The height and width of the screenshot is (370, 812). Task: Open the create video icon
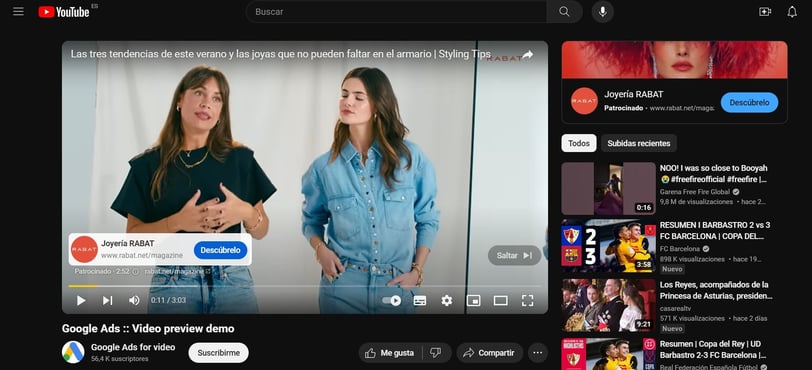click(x=765, y=11)
